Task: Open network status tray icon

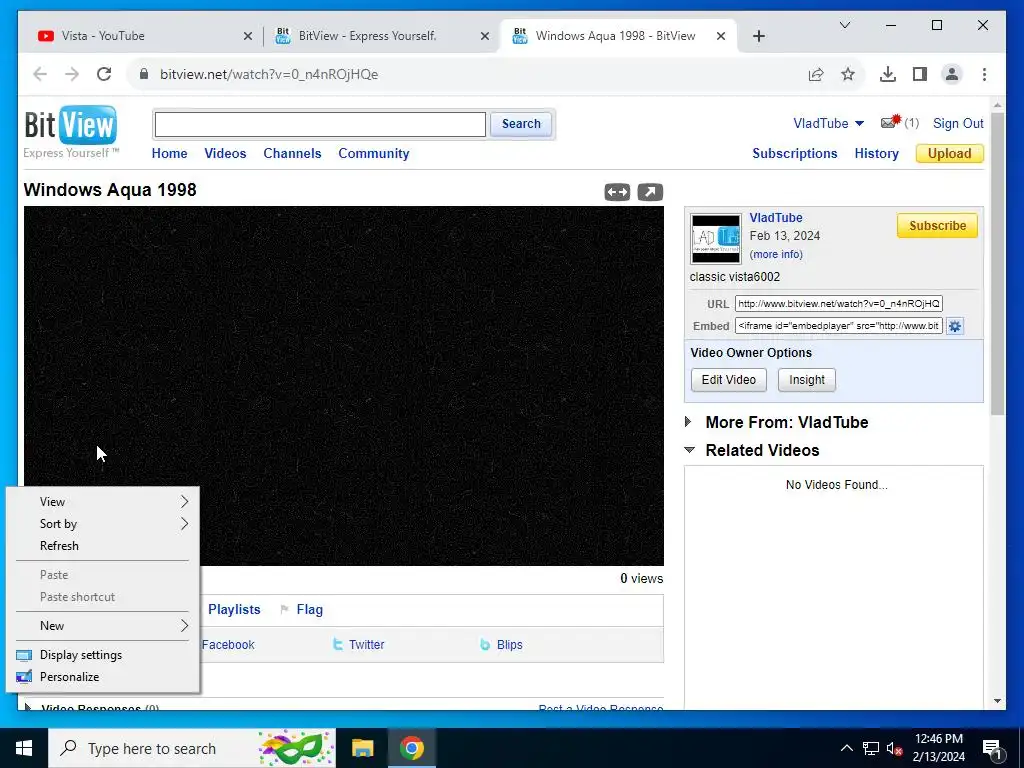Action: [871, 748]
